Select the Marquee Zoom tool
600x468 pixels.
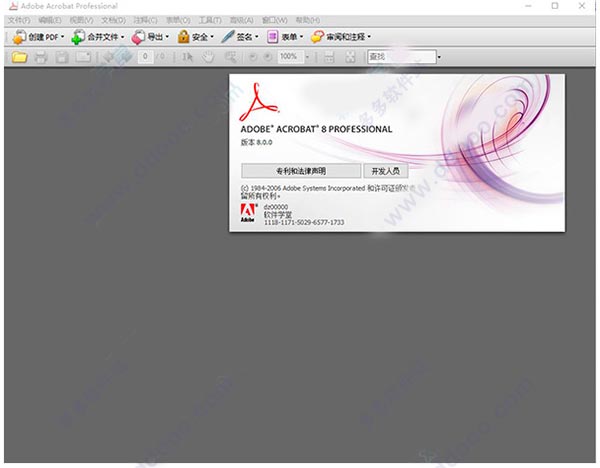tap(230, 57)
